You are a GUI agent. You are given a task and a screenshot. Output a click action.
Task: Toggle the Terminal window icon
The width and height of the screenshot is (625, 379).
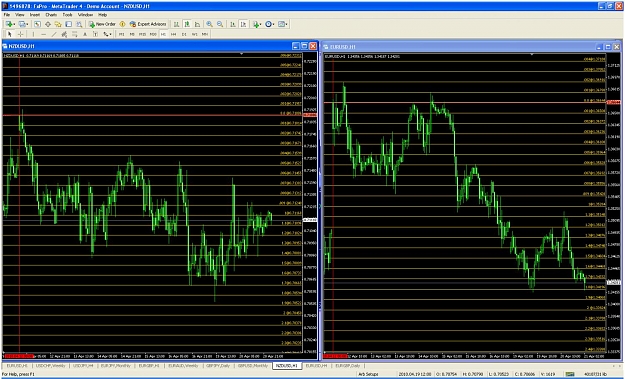[69, 24]
